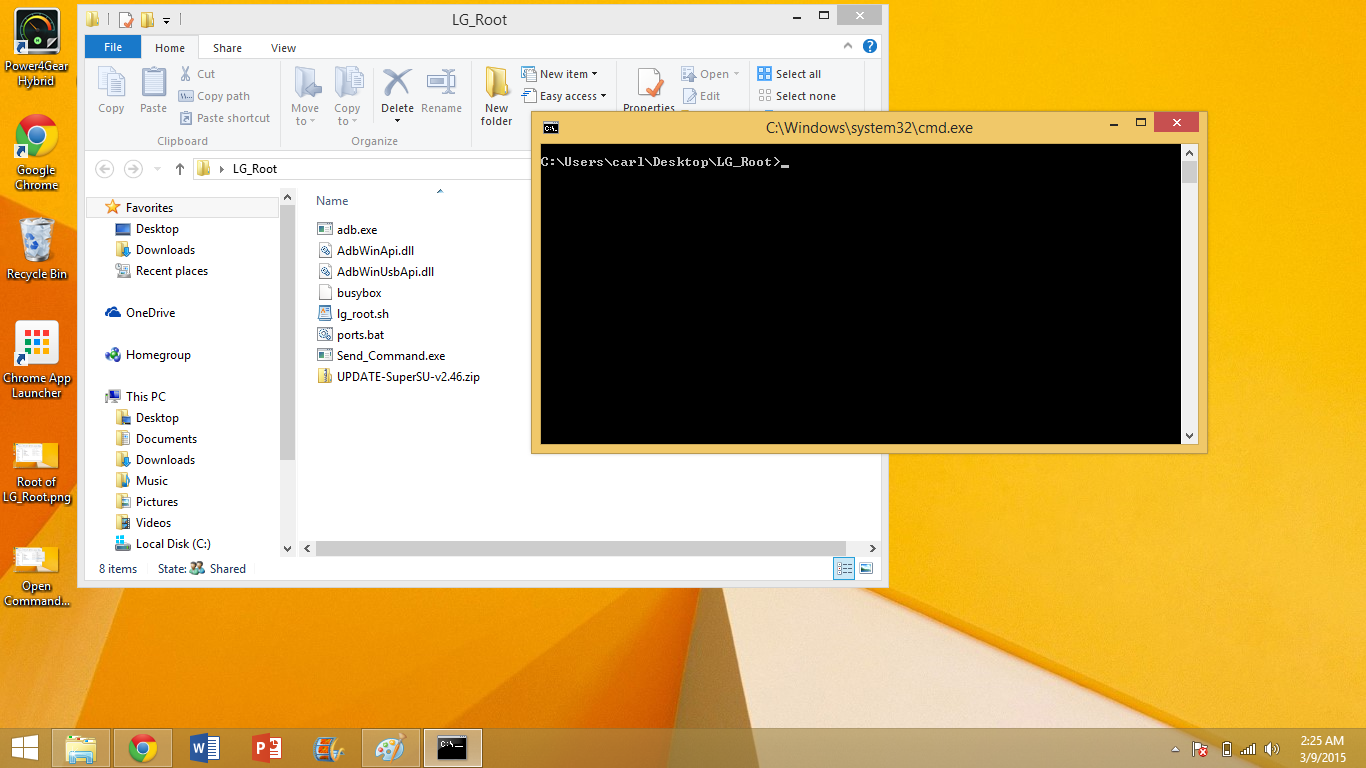Go up one folder with Up arrow

pyautogui.click(x=180, y=169)
